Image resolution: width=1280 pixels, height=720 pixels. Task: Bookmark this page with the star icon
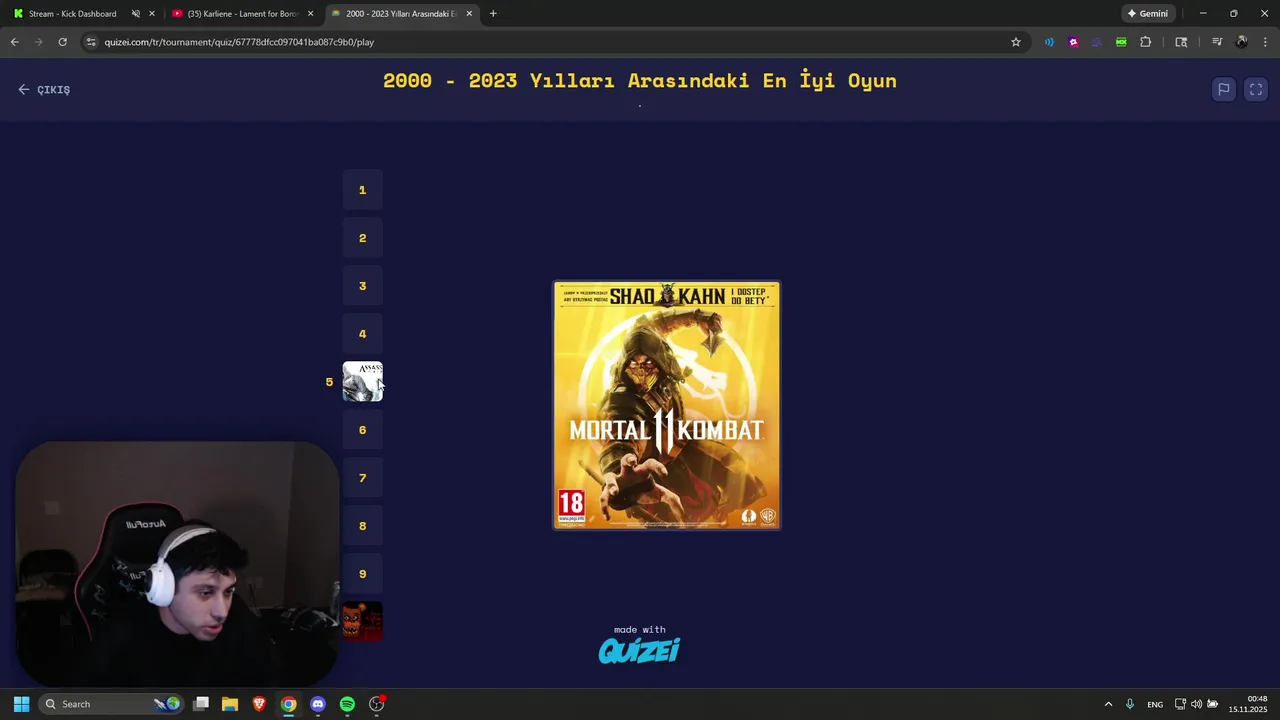1016,42
